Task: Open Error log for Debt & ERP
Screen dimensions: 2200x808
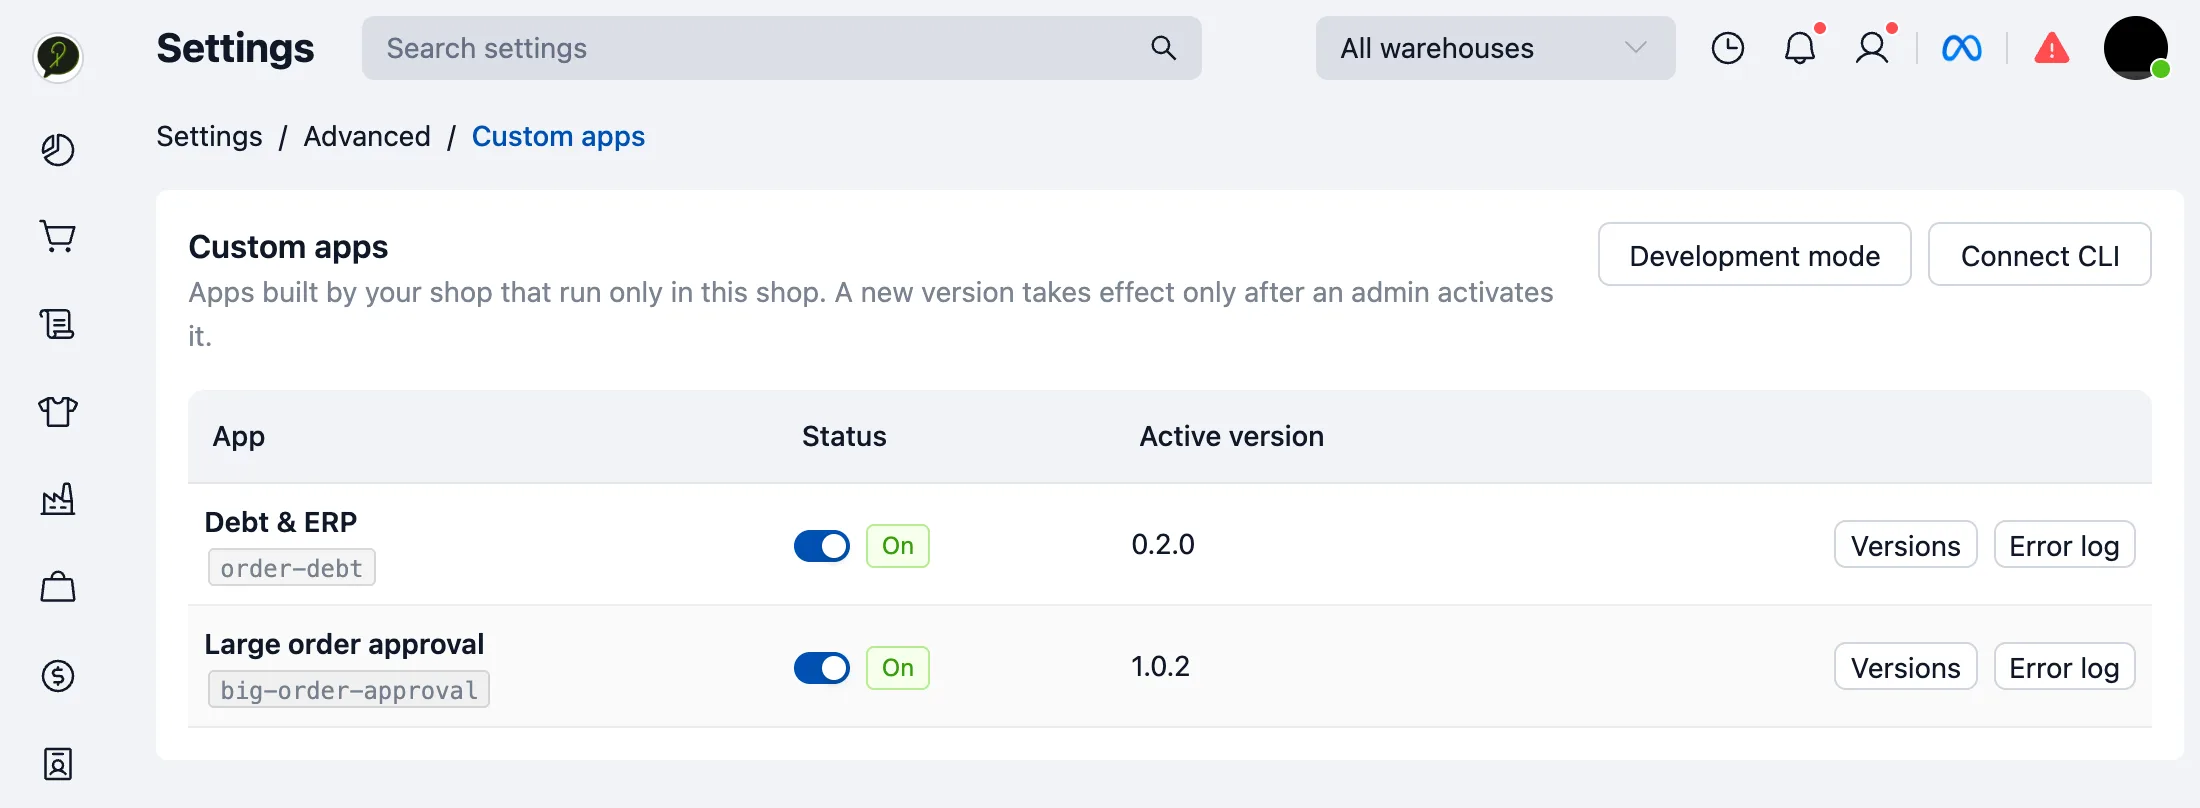Action: [x=2065, y=544]
